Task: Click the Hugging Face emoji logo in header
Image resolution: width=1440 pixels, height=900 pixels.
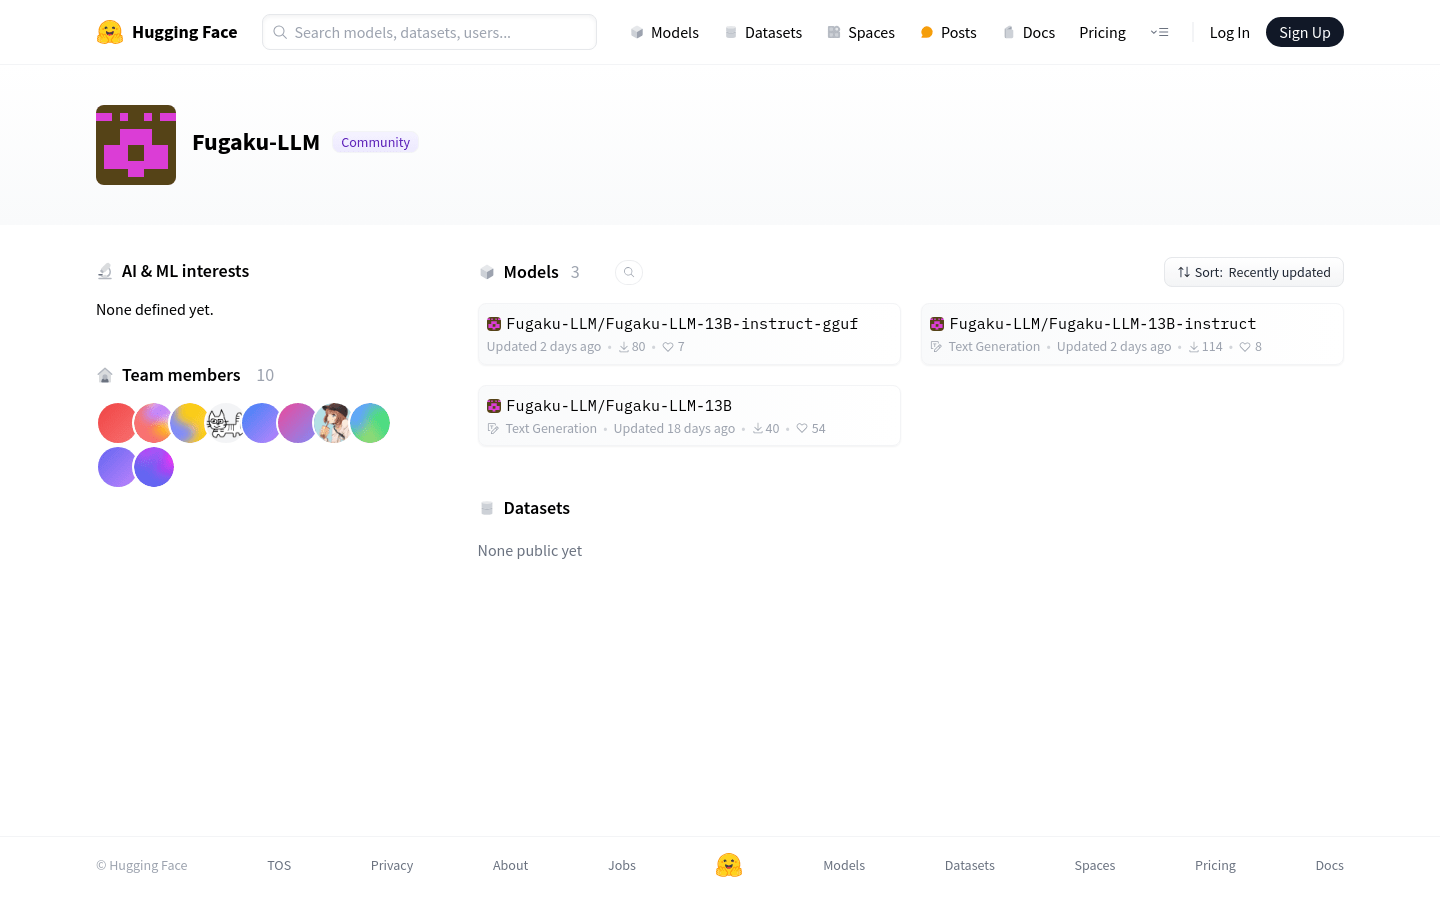Action: point(110,32)
